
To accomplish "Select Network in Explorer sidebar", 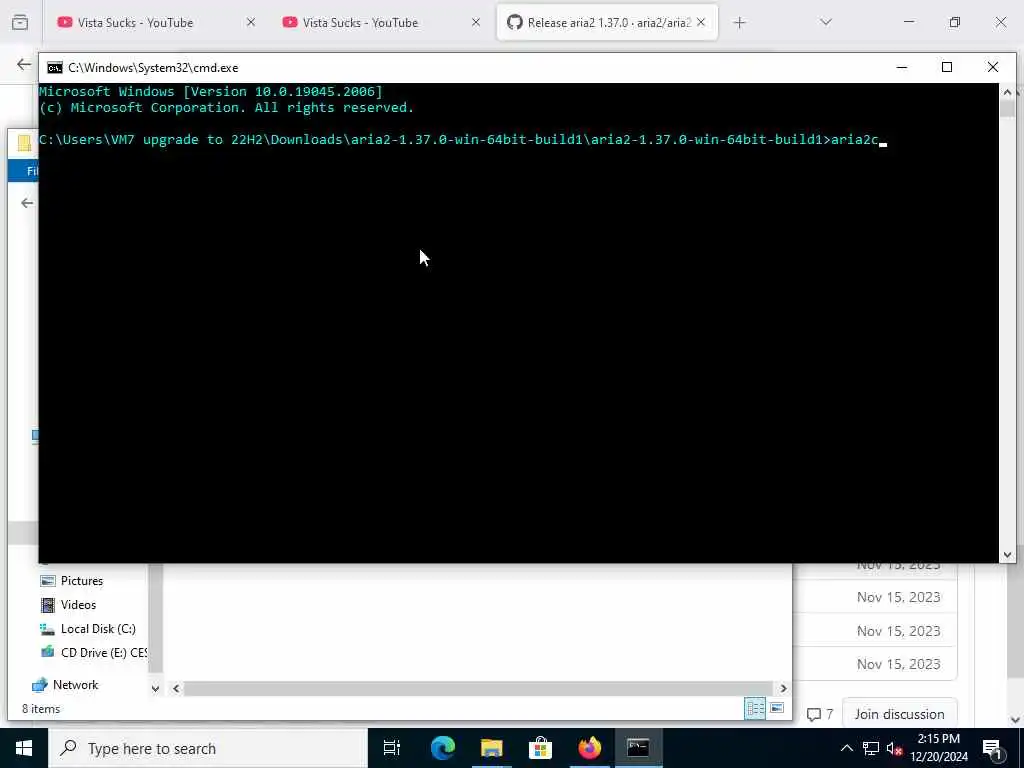I will coord(75,684).
